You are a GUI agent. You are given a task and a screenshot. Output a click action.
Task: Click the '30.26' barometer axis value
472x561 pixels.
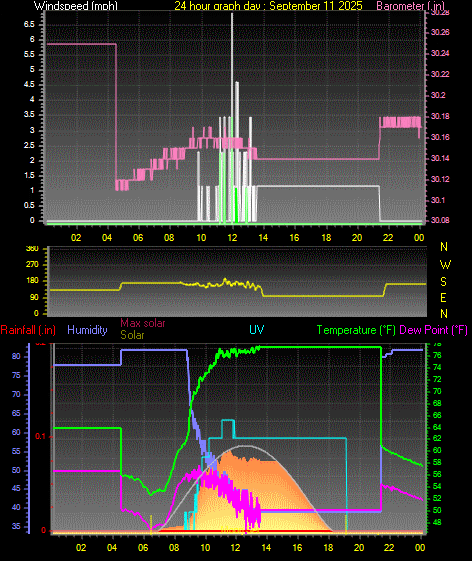(440, 33)
